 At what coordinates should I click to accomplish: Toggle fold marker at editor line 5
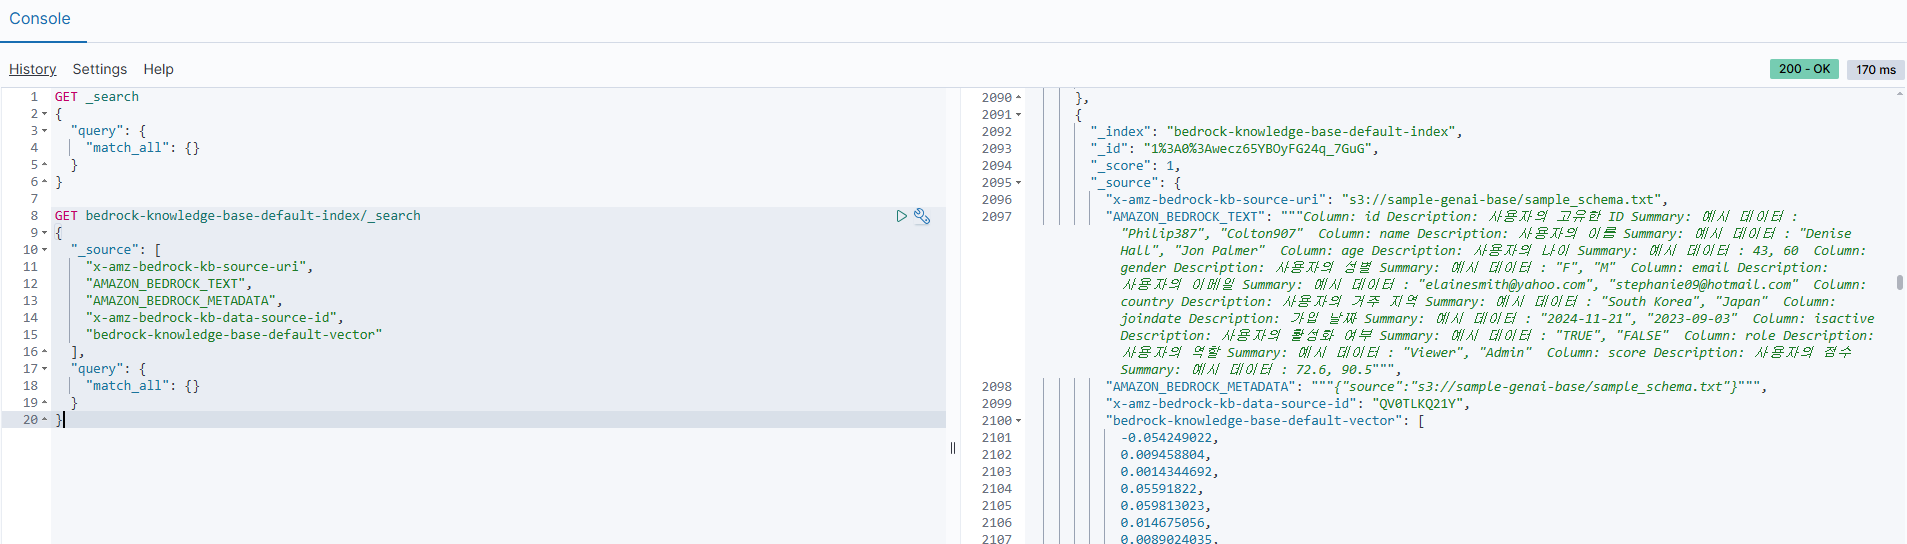[x=44, y=165]
